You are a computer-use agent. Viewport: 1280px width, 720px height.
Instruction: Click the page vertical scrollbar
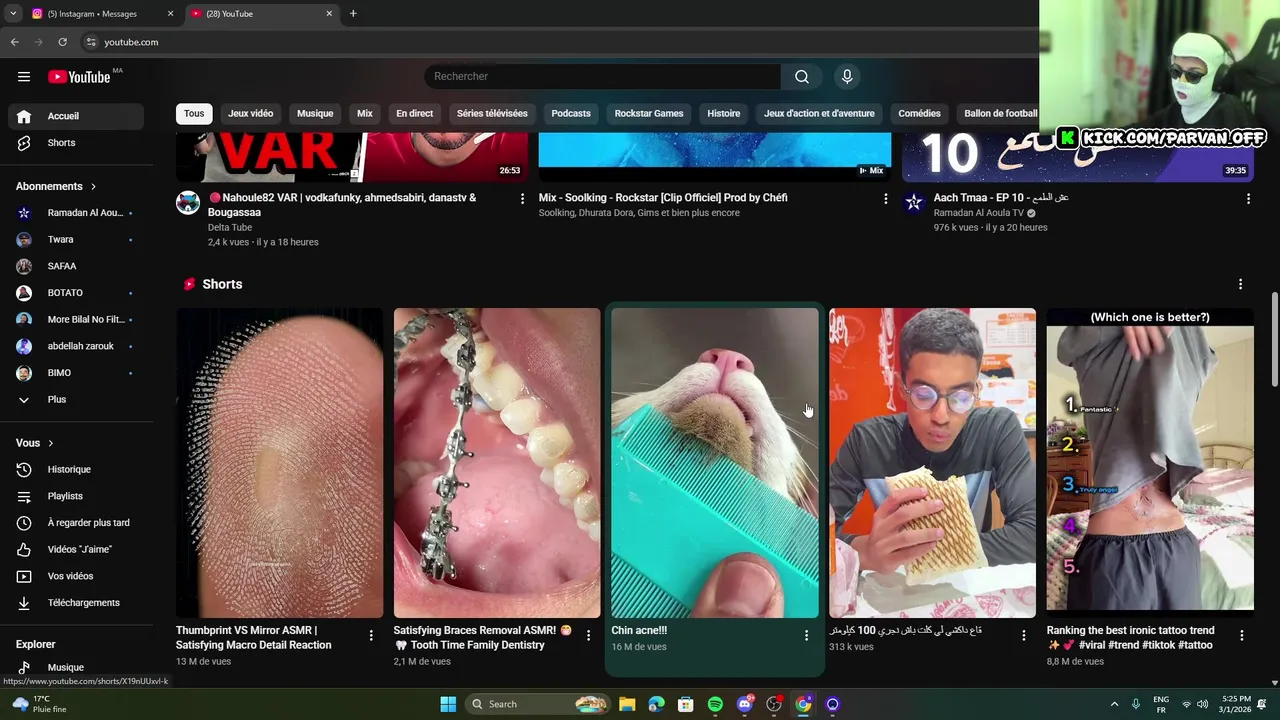pyautogui.click(x=1274, y=340)
